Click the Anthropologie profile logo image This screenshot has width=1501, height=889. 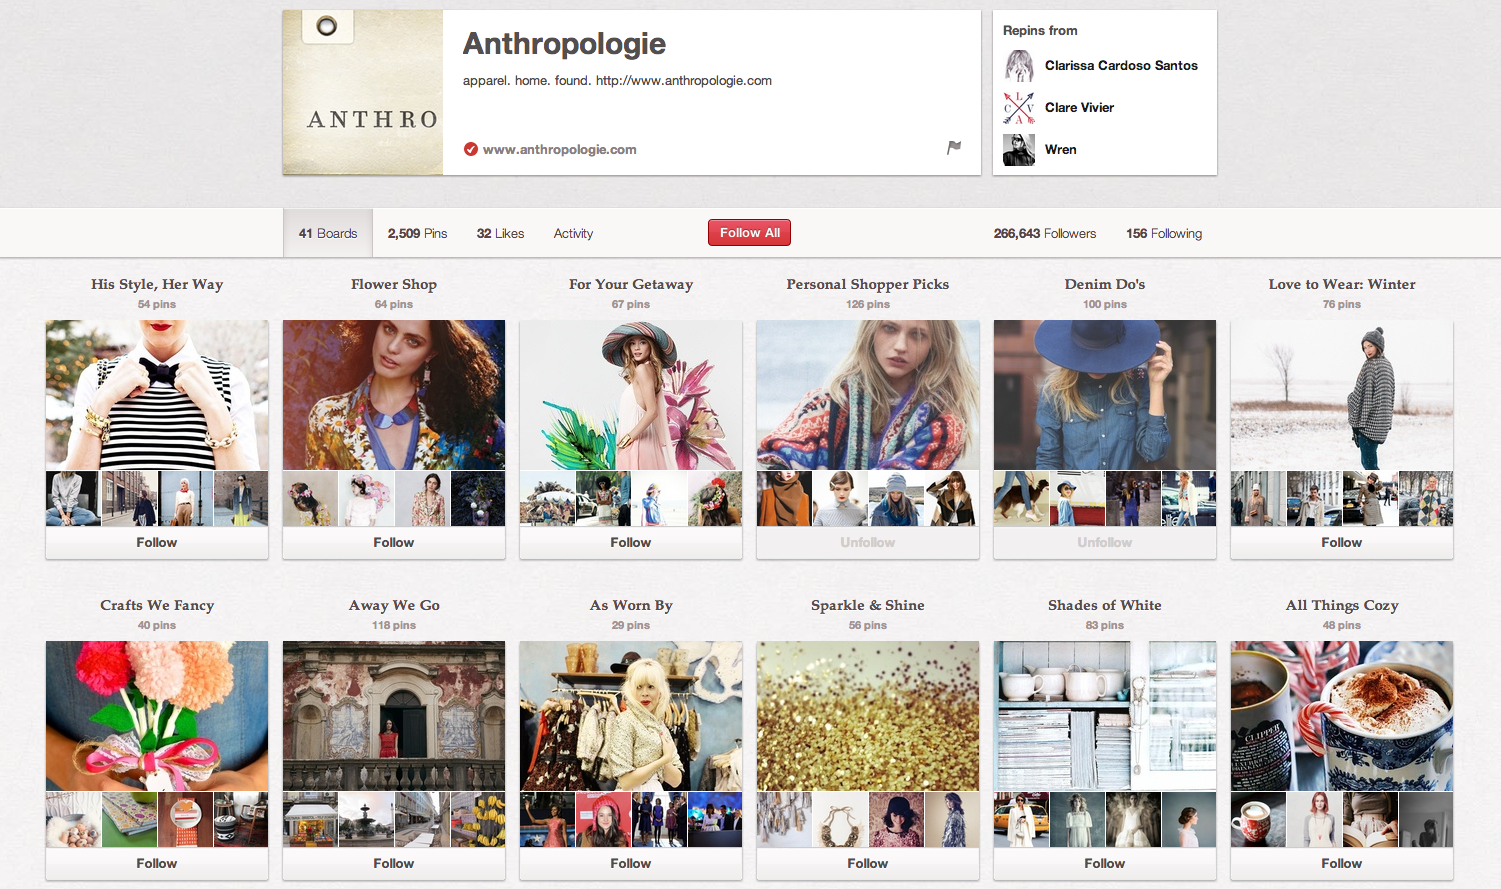[x=363, y=93]
